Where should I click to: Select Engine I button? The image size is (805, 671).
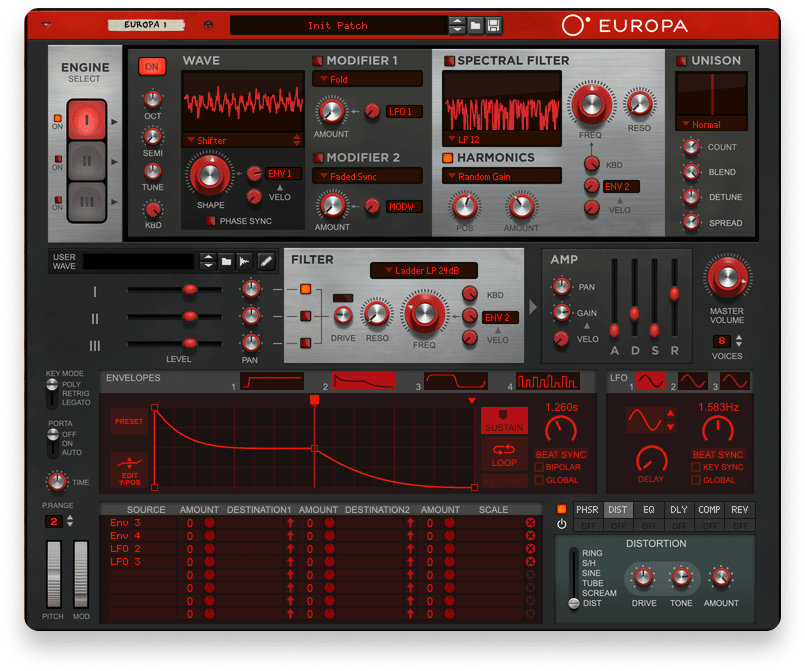87,120
